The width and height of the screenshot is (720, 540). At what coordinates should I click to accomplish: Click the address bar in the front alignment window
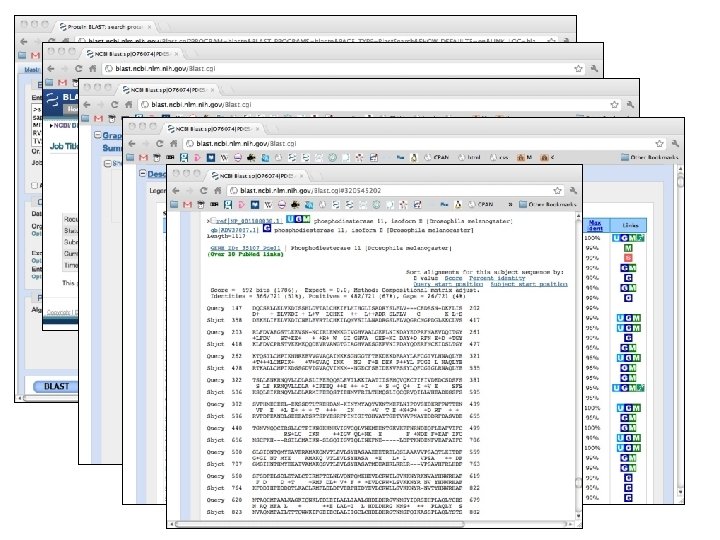pos(396,191)
